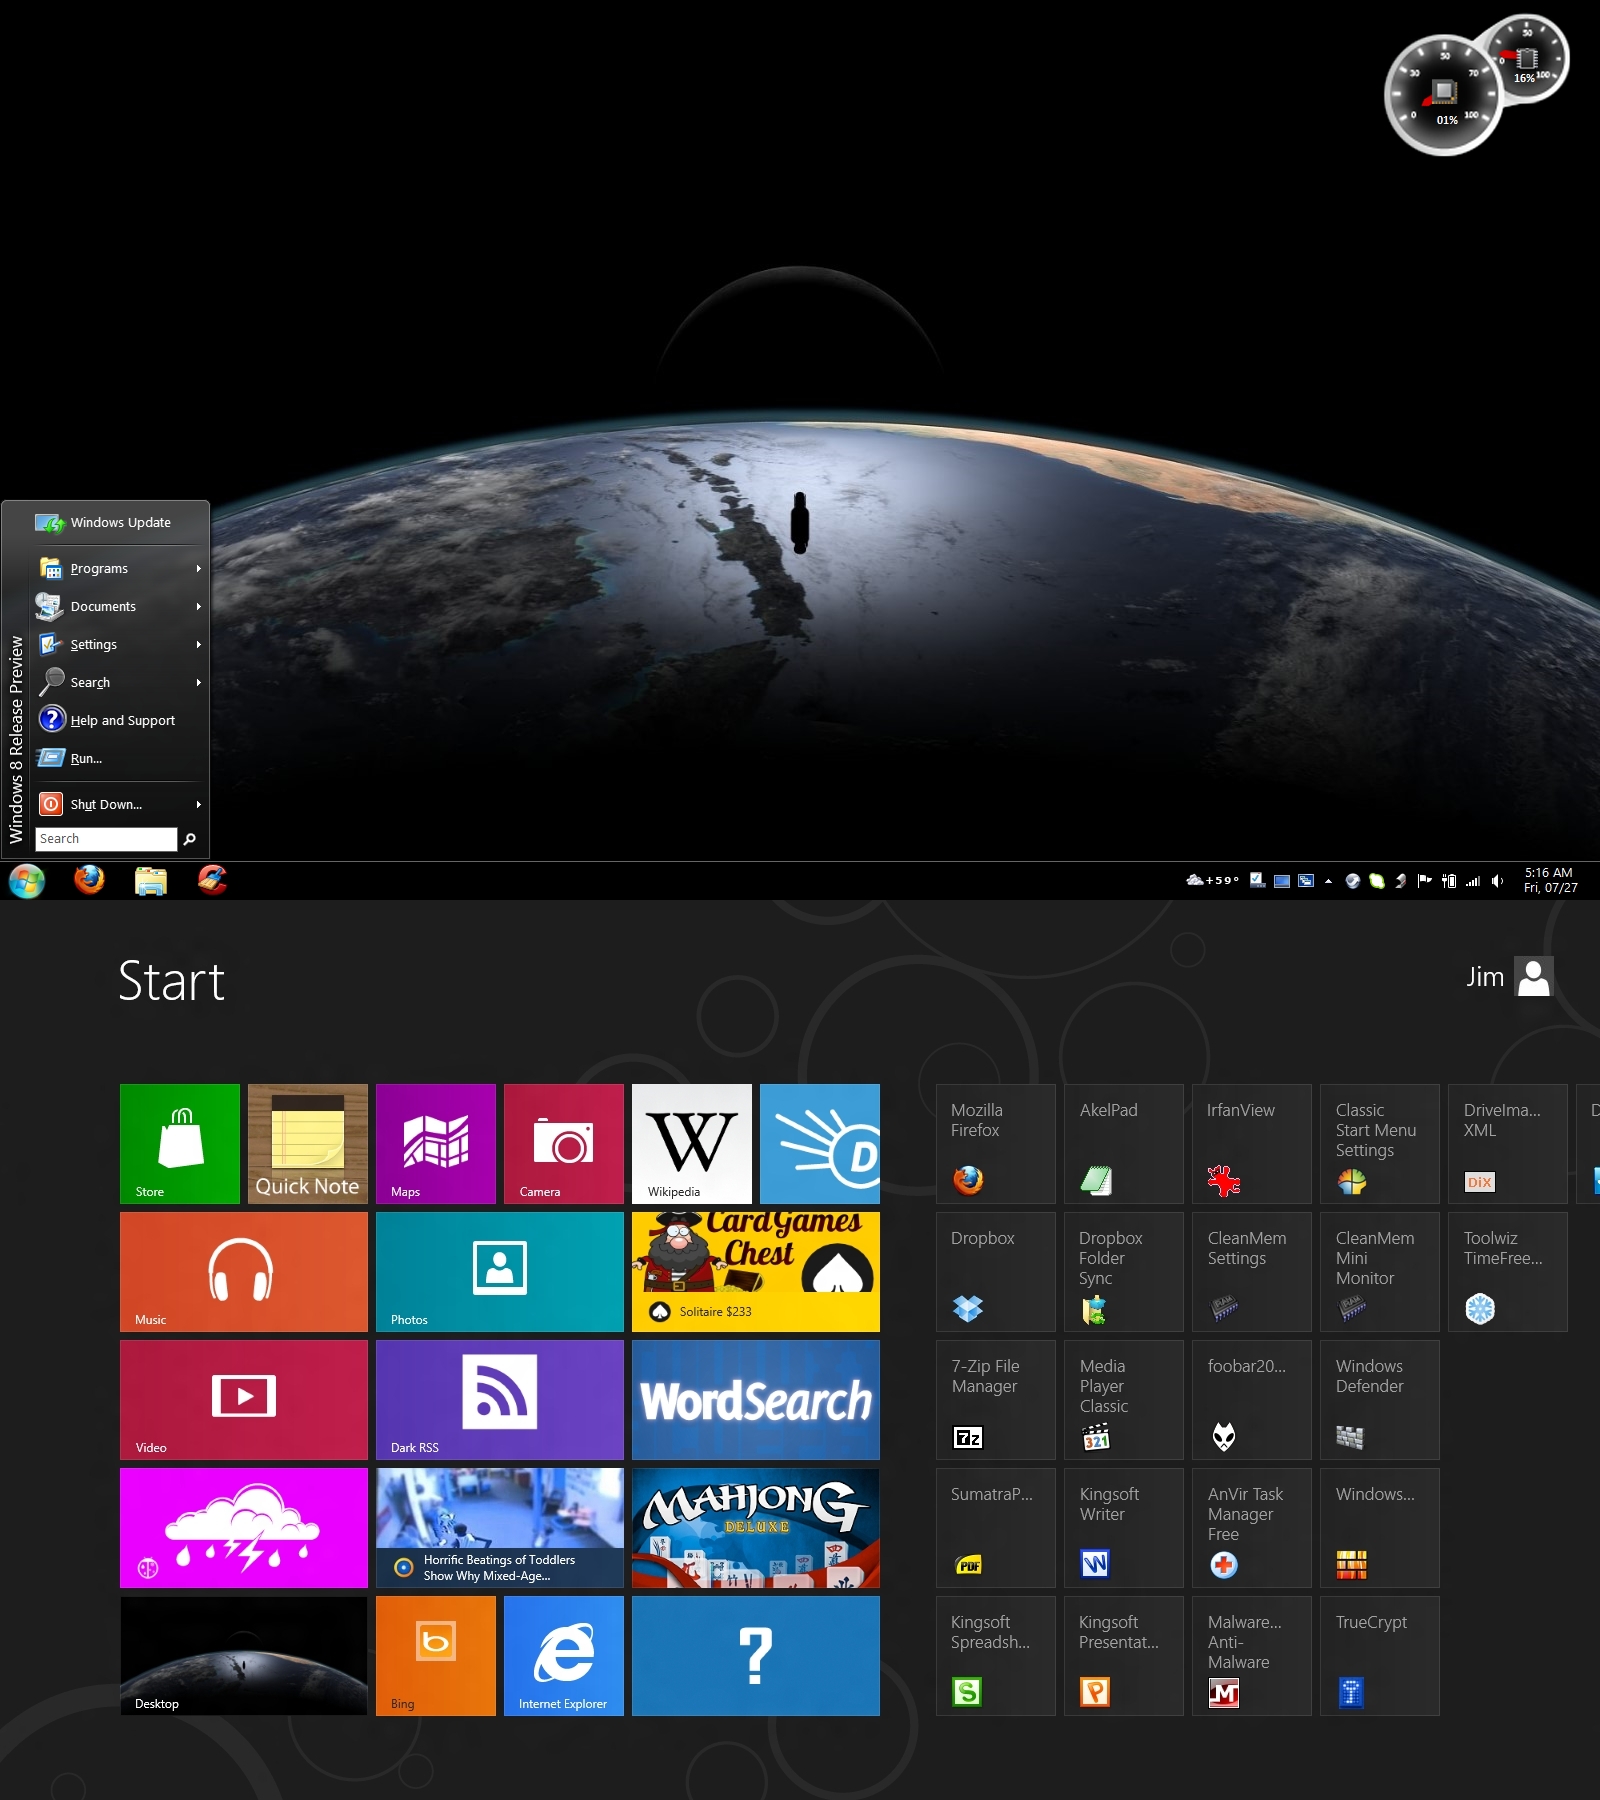Viewport: 1600px width, 1800px height.
Task: Expand the Programs submenu
Action: pyautogui.click(x=120, y=568)
